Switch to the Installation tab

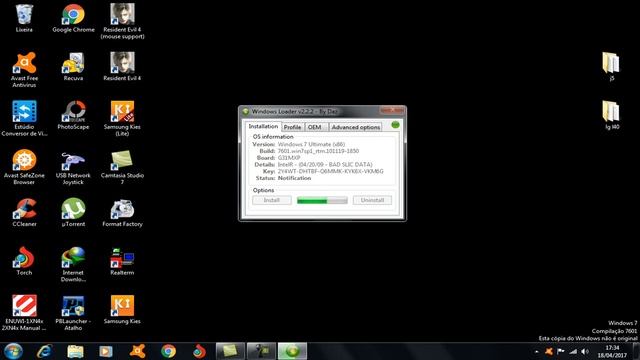click(263, 127)
